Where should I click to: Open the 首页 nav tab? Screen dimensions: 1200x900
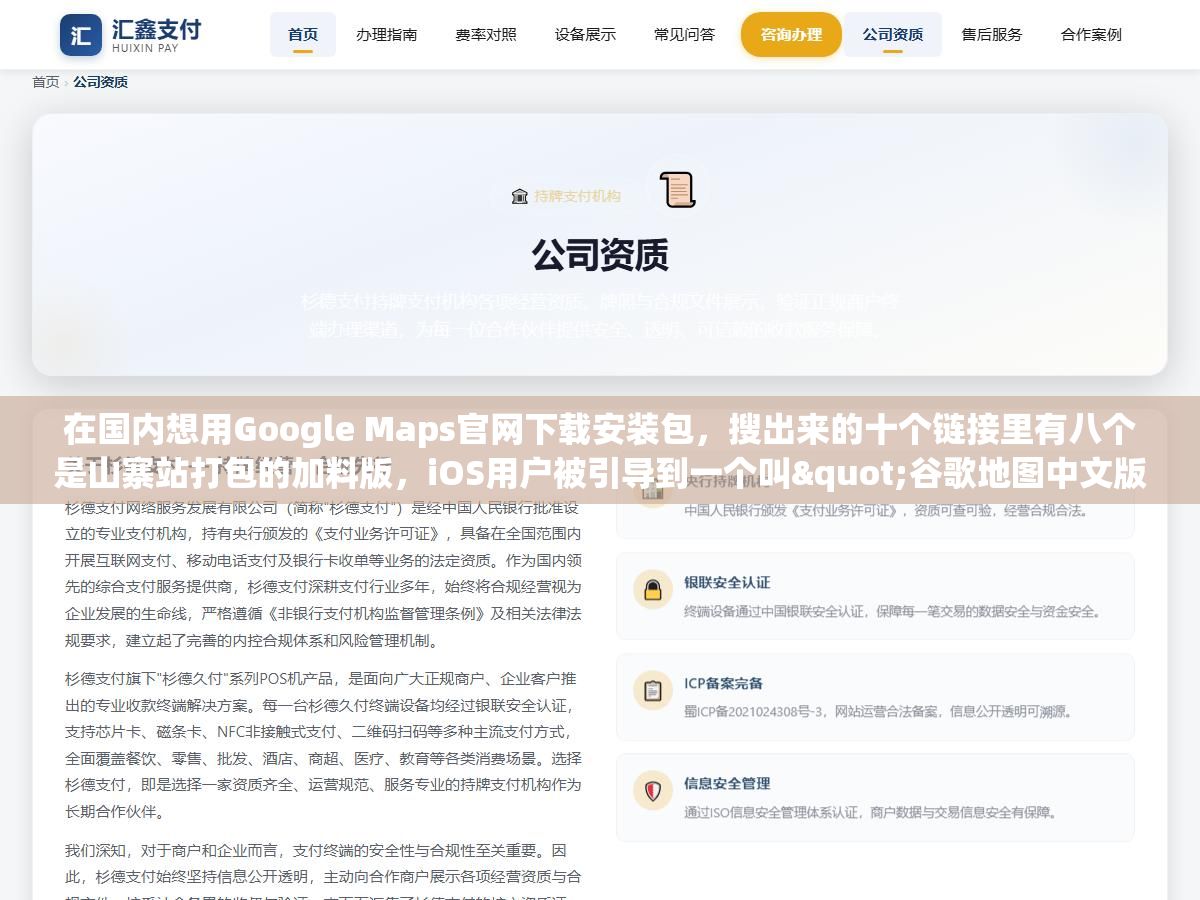point(303,34)
